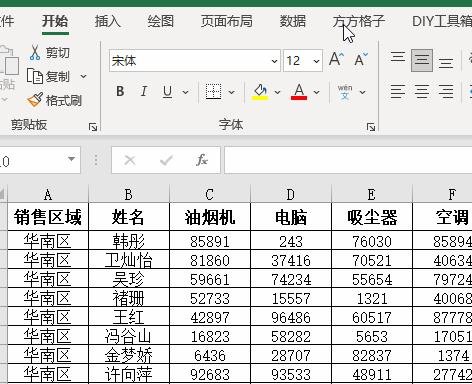The image size is (472, 384).
Task: Select cell containing 冯谷山
Action: click(x=129, y=336)
